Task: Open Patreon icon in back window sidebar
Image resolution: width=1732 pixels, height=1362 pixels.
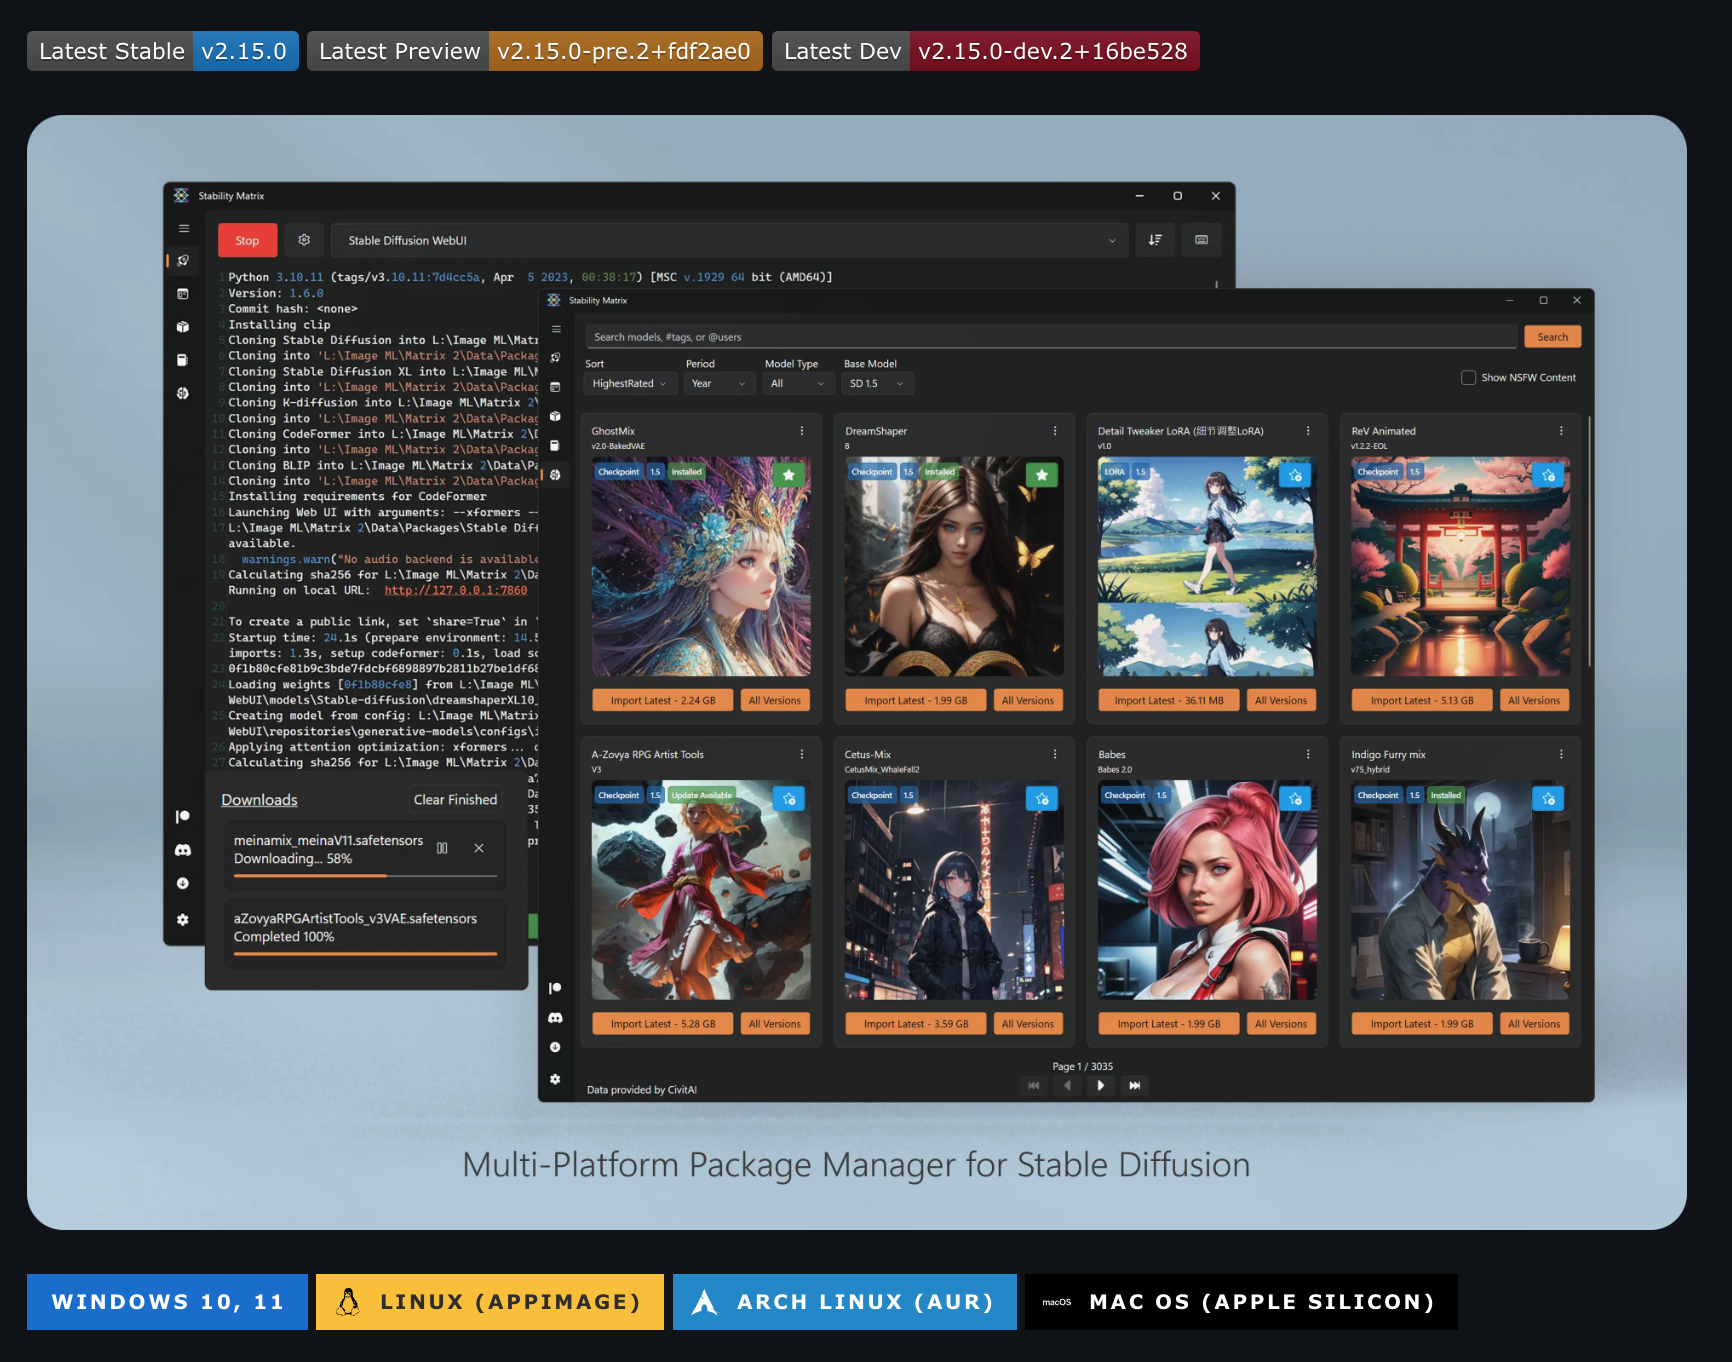Action: 183,817
